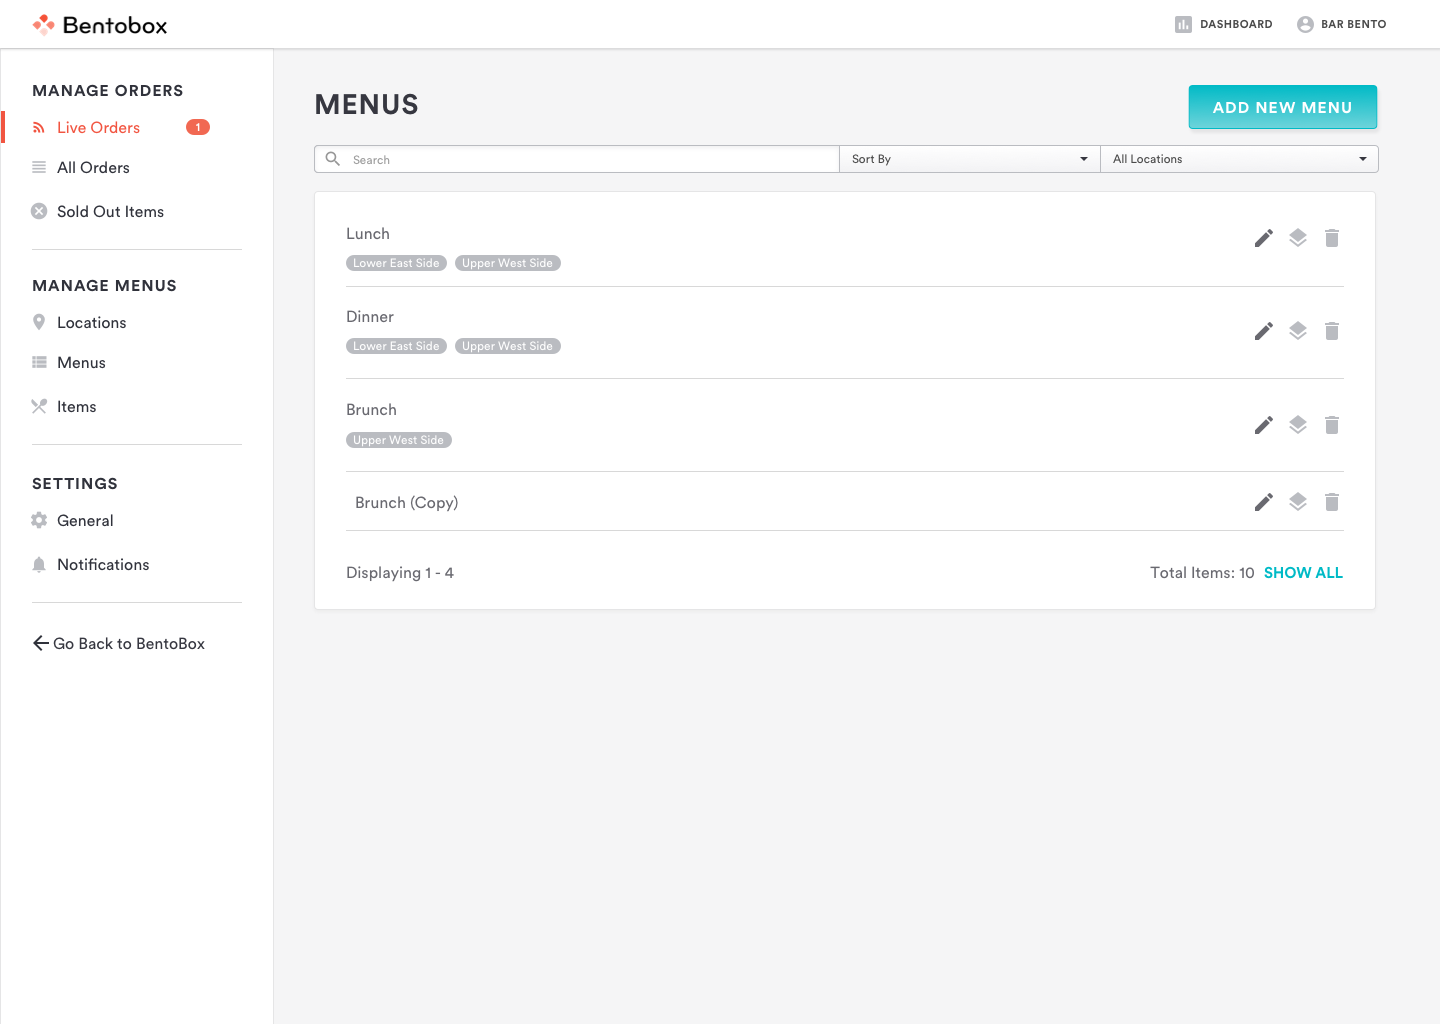Image resolution: width=1440 pixels, height=1024 pixels.
Task: Click Upper West Side tag under Dinner
Action: (x=507, y=346)
